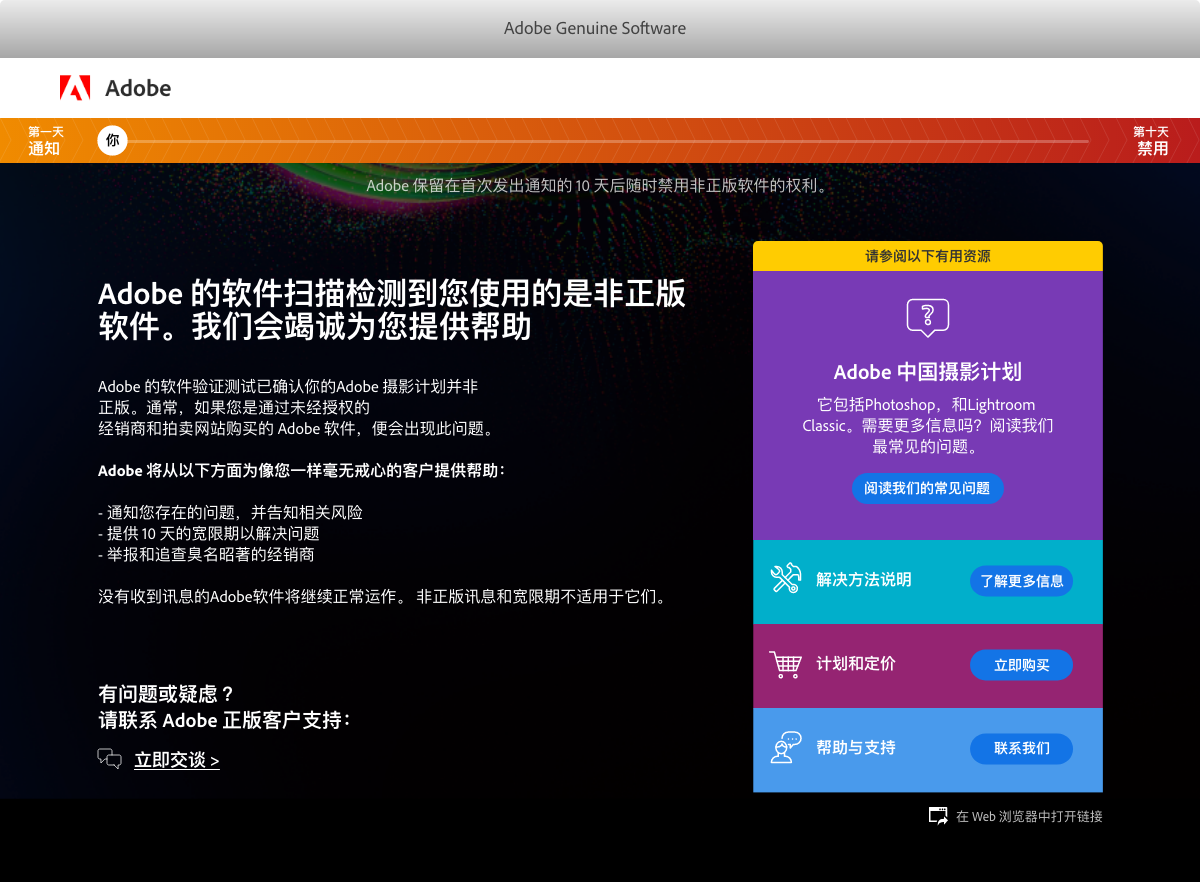Click the yellow 请参阅以下有用资源 header
Viewport: 1200px width, 882px height.
click(927, 255)
